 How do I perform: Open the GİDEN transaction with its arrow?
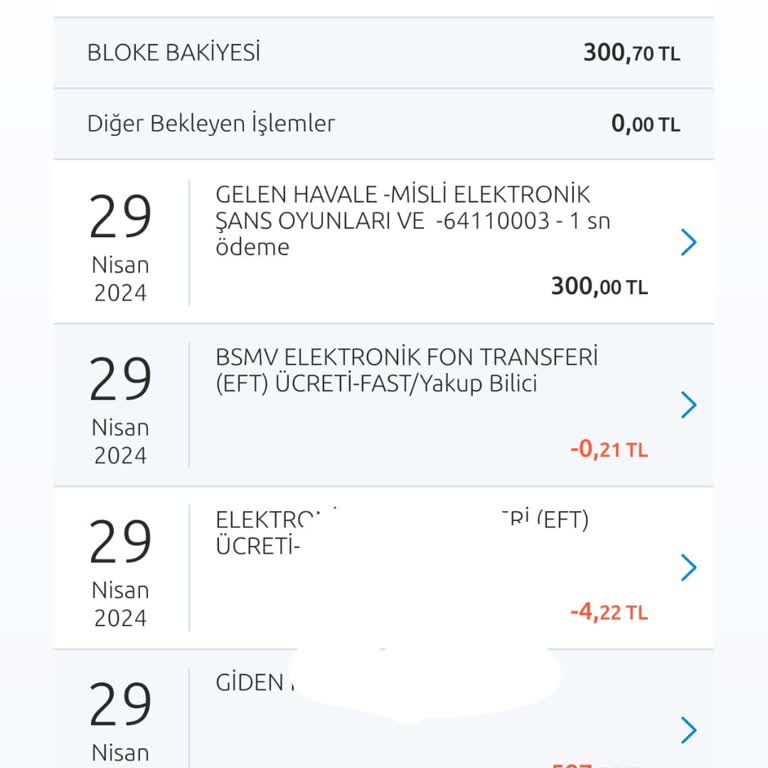coord(688,731)
